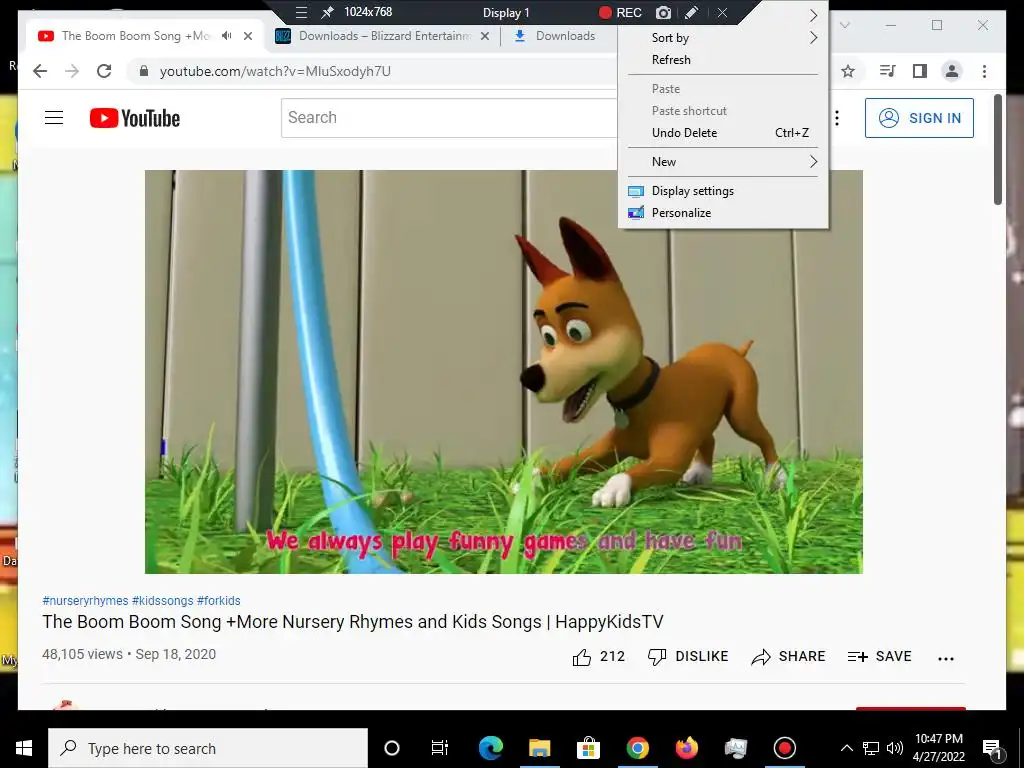Open Microsoft Store from taskbar
Viewport: 1024px width, 768px height.
(588, 748)
